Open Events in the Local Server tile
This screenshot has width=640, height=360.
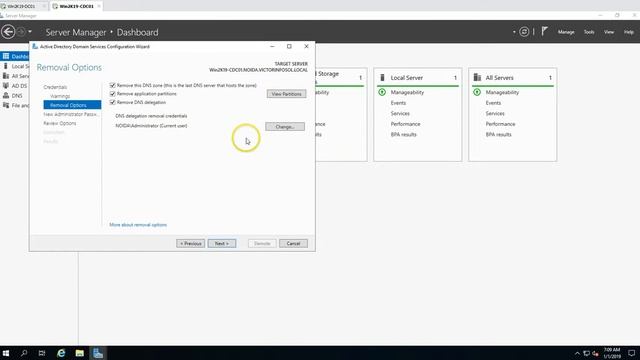[398, 103]
